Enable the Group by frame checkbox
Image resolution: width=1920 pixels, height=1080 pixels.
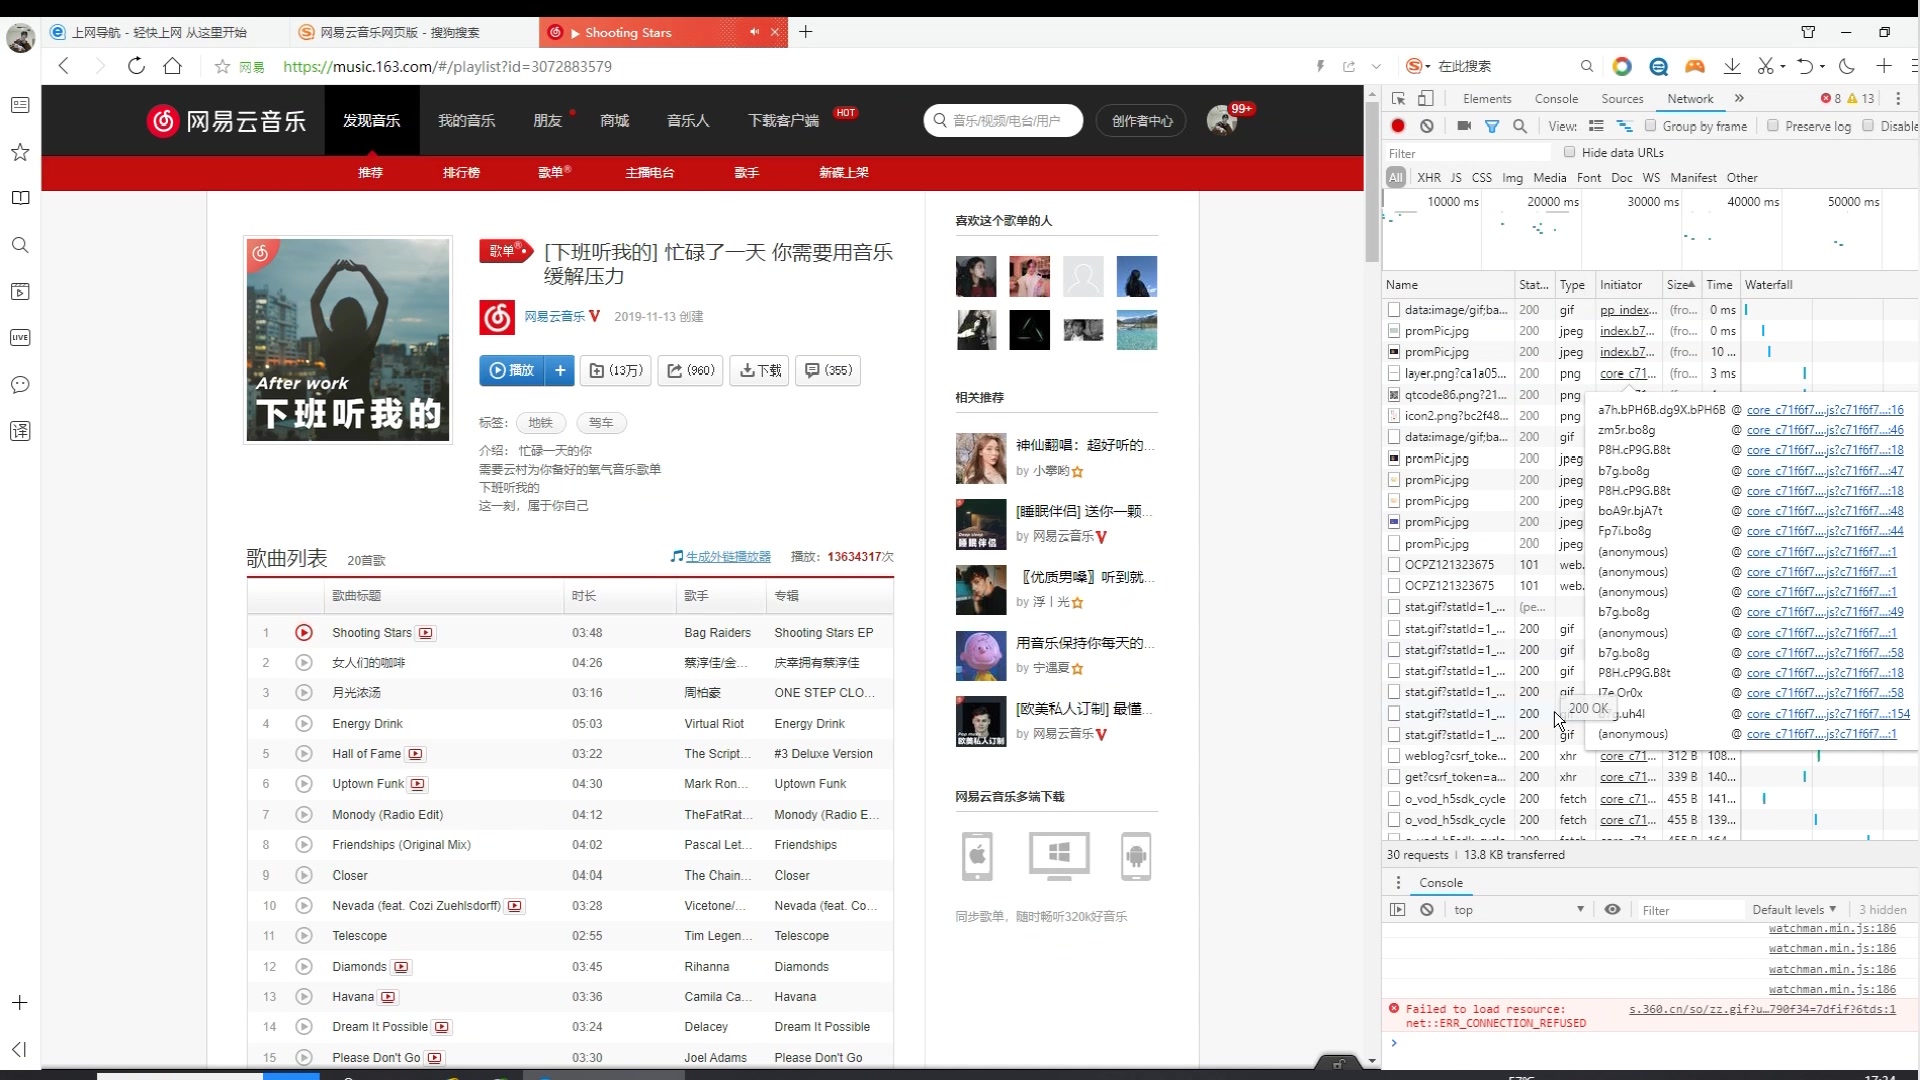1651,126
